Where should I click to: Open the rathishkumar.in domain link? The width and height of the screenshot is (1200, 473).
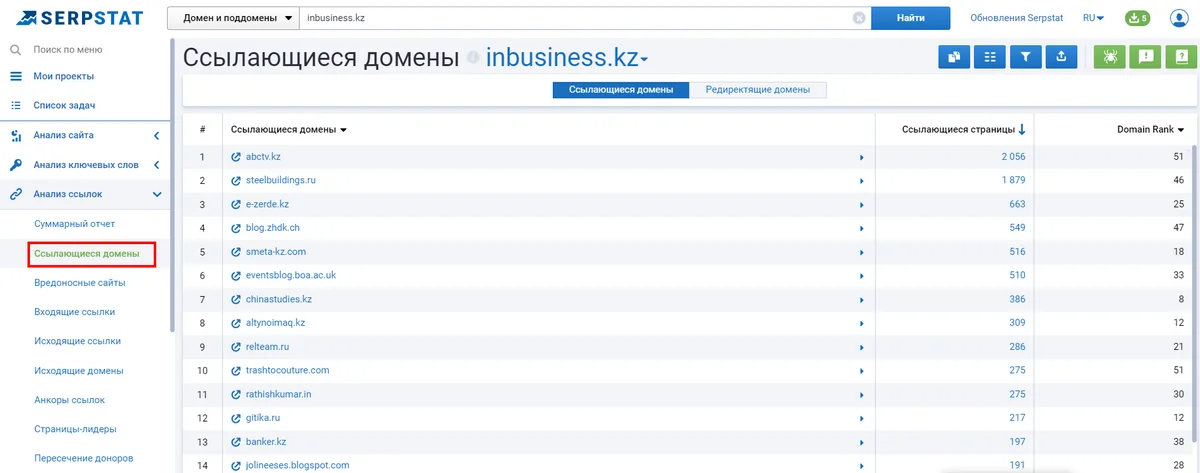pos(279,394)
